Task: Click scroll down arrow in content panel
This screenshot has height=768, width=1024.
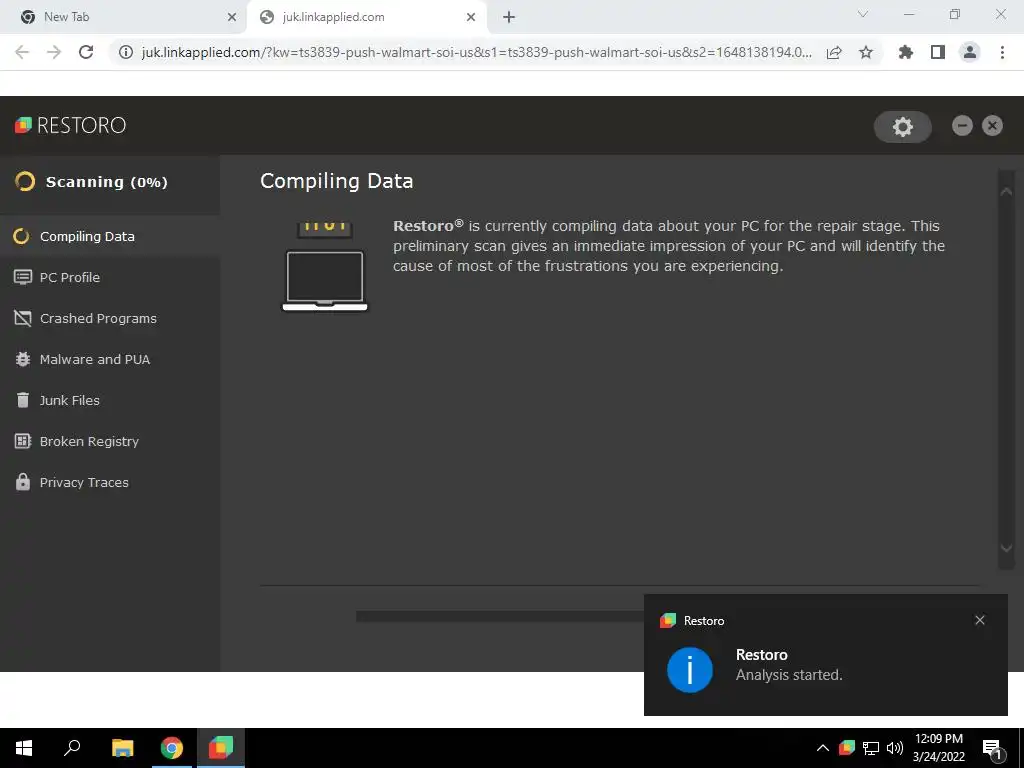Action: coord(1006,549)
